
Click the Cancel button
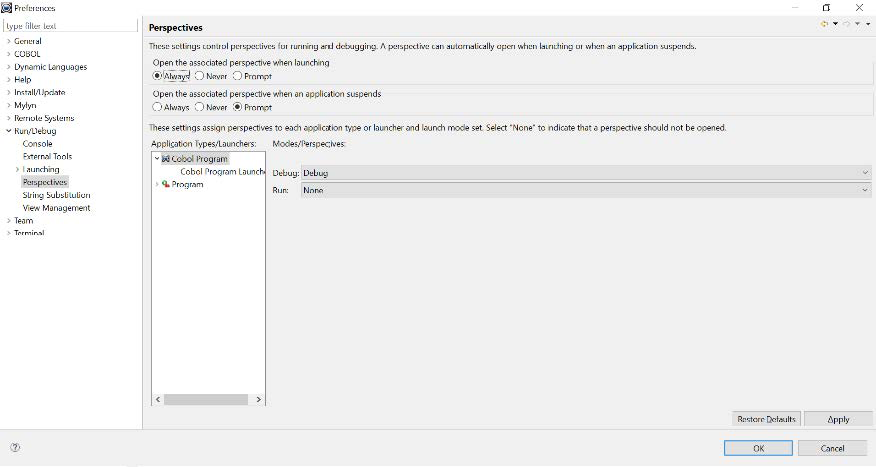[832, 448]
